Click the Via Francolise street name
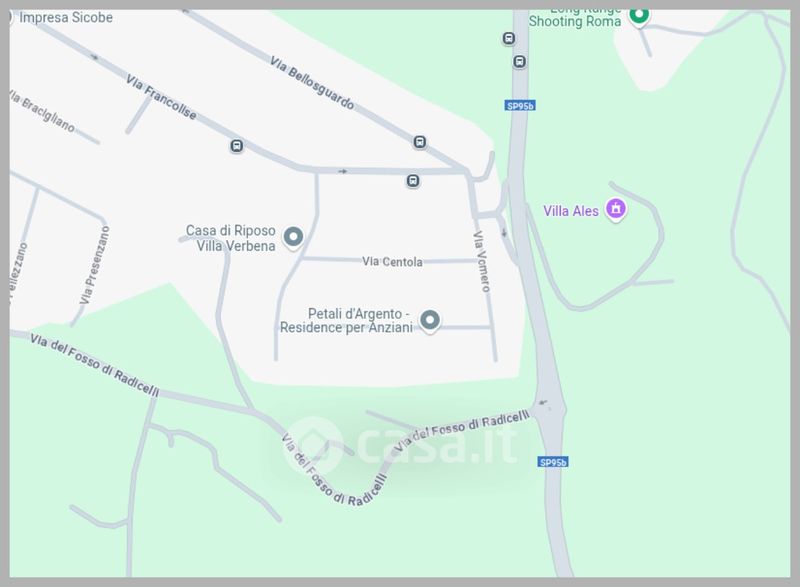The width and height of the screenshot is (800, 587). pos(161,97)
